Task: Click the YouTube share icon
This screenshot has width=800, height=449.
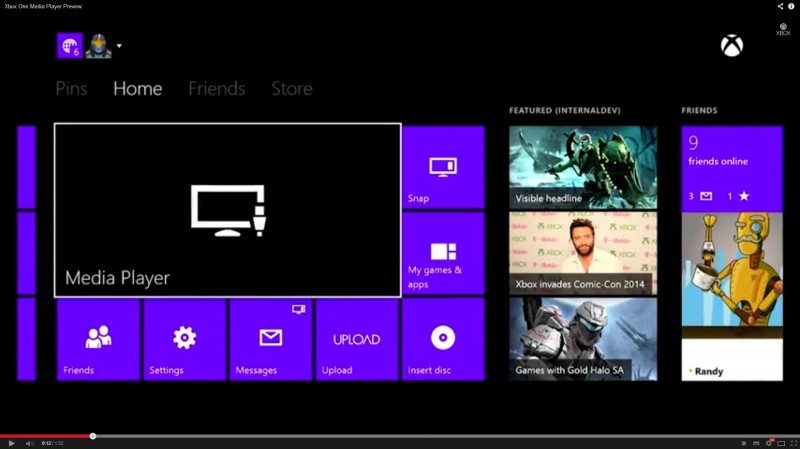Action: tap(780, 6)
